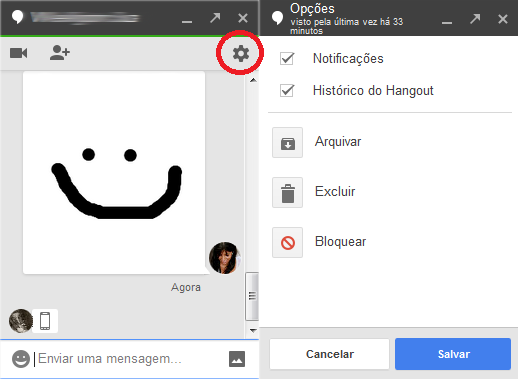The image size is (518, 379).
Task: Toggle the Notificações checkbox
Action: (x=287, y=58)
